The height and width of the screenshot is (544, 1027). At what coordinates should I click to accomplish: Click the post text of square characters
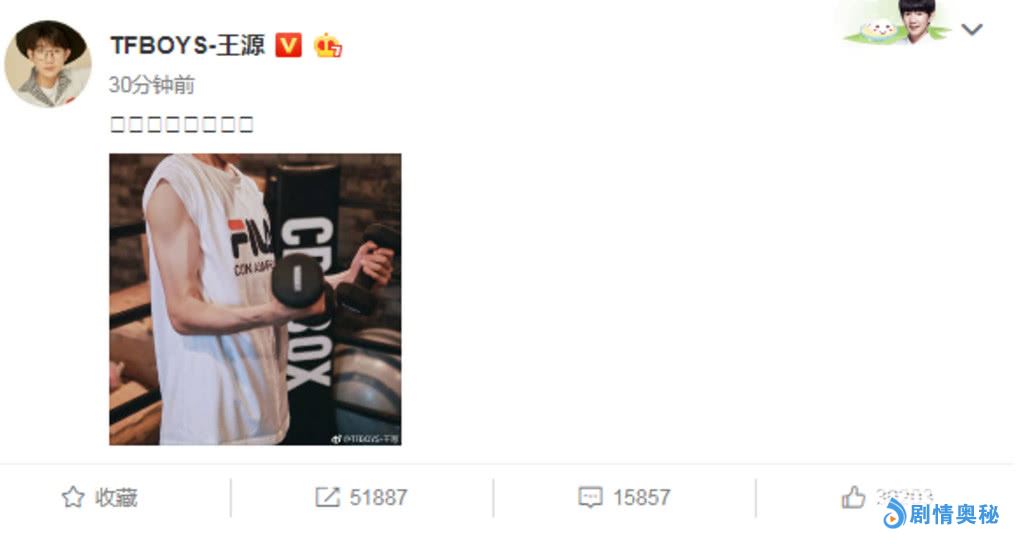[182, 124]
